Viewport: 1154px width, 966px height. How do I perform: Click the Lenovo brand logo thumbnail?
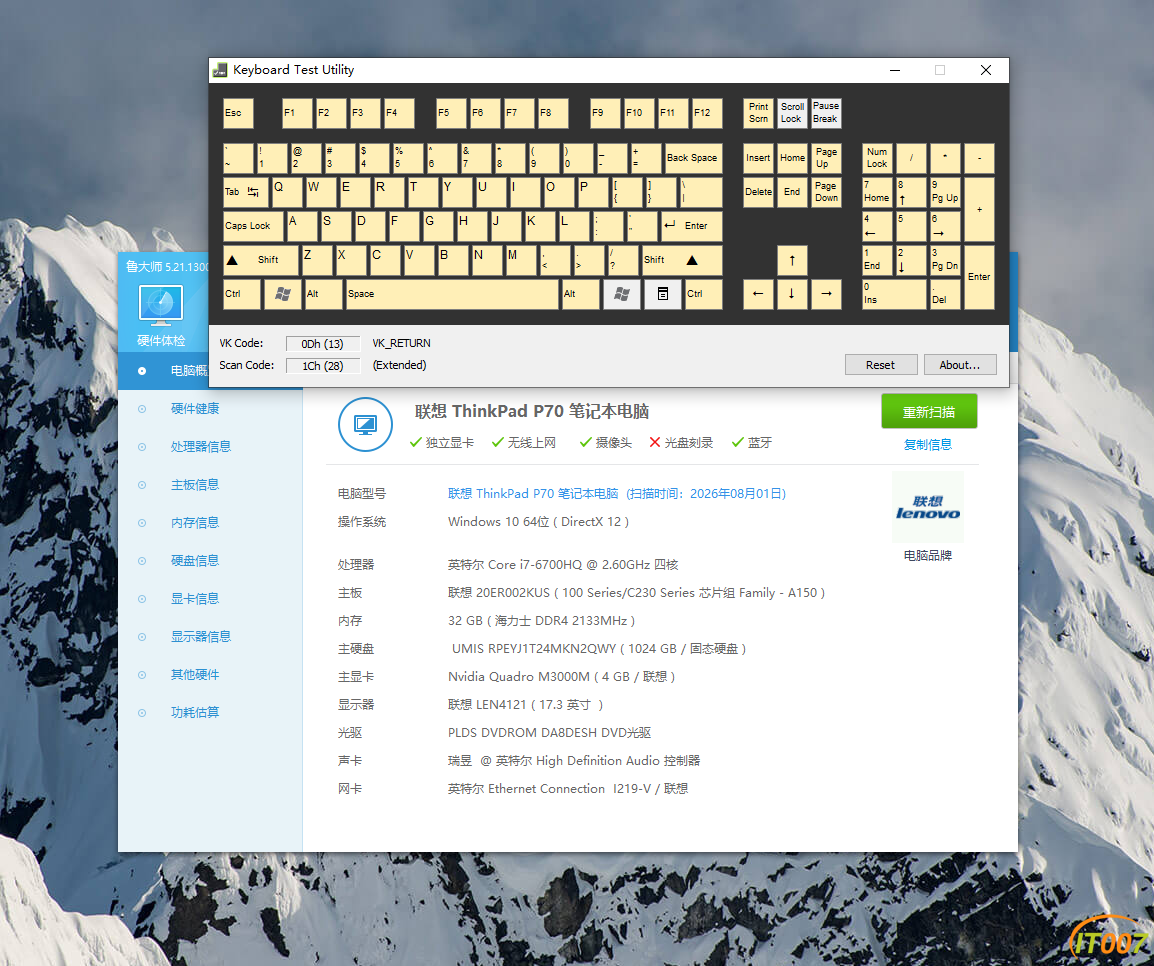click(928, 508)
